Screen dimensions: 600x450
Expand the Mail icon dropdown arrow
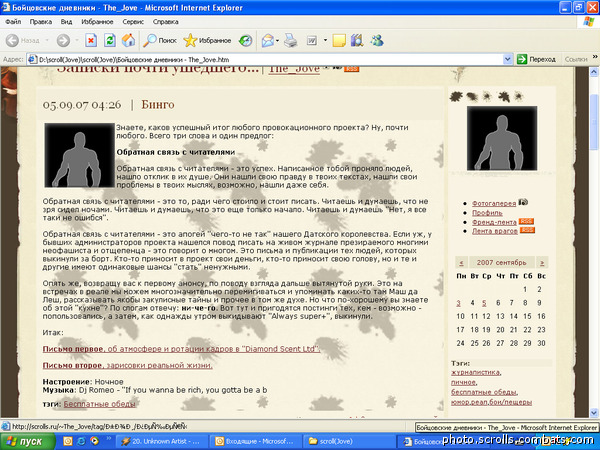click(x=277, y=40)
